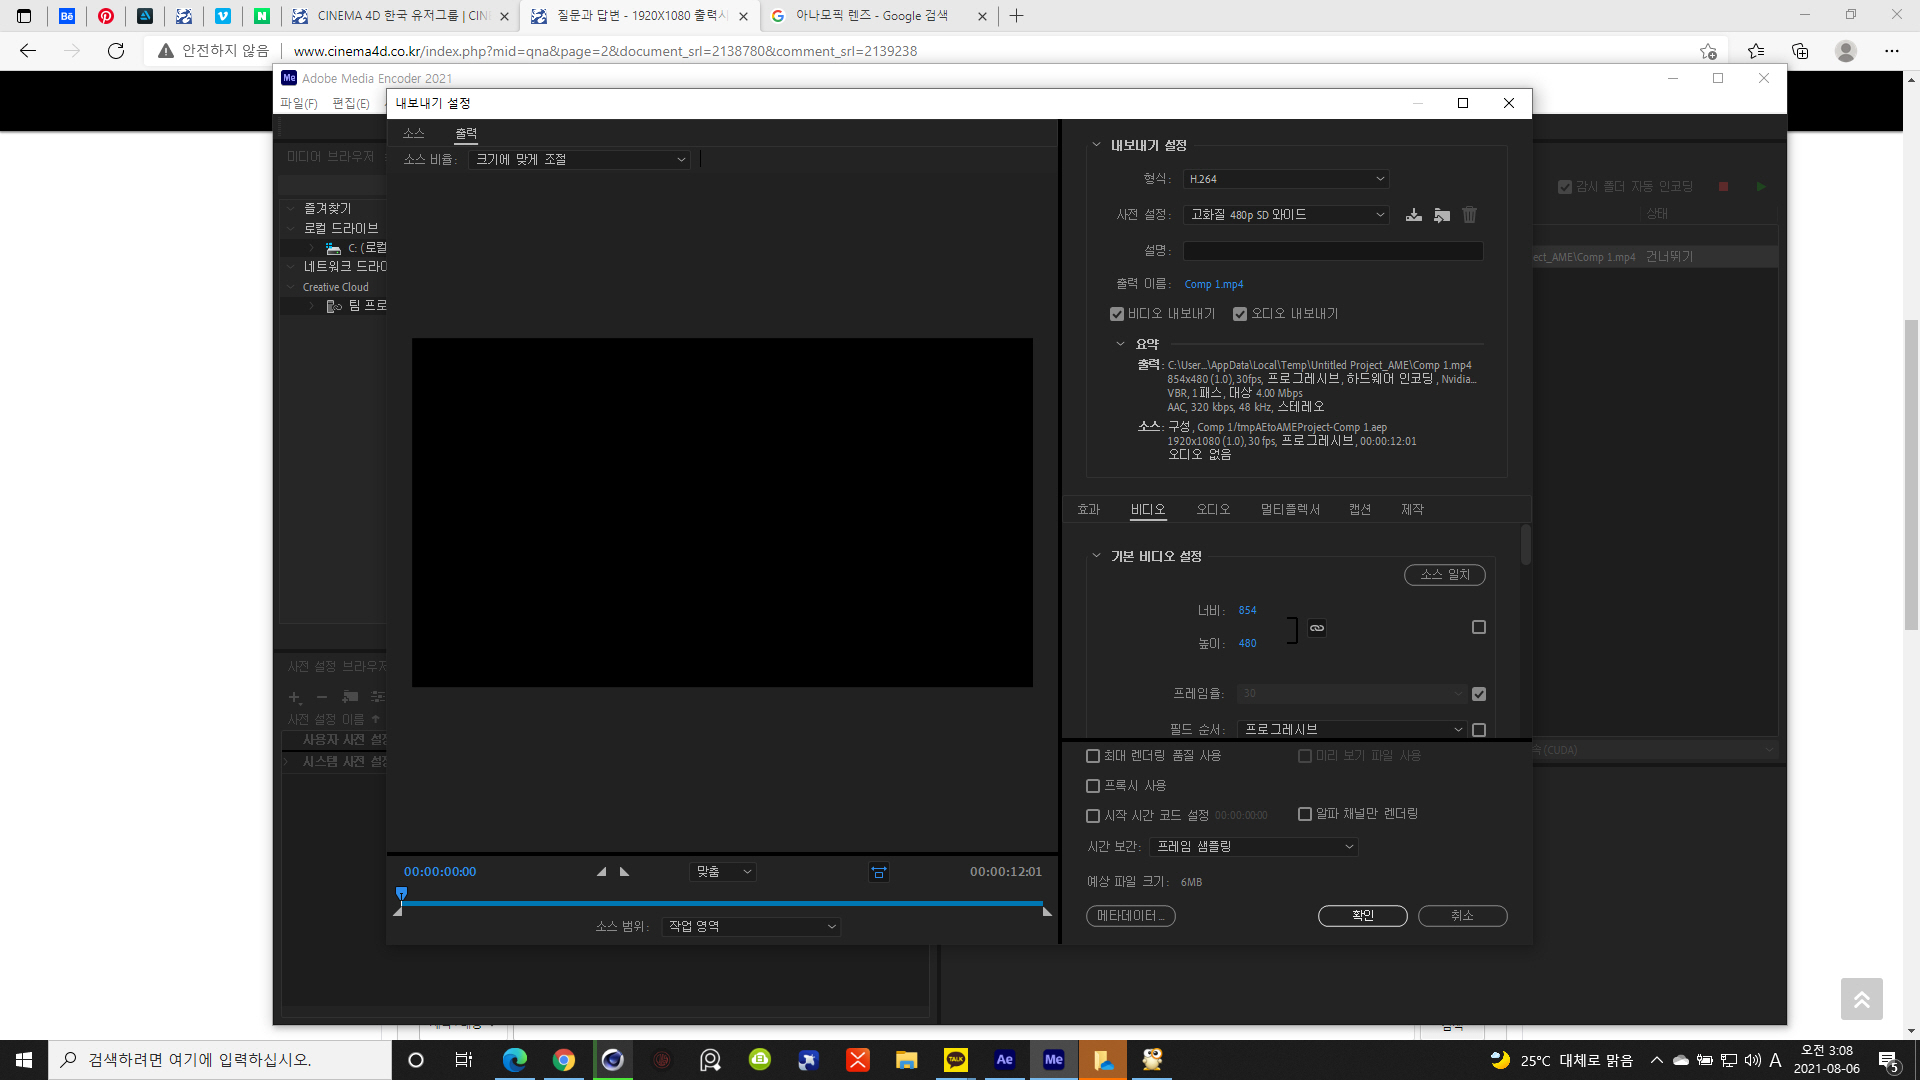
Task: Click the video settings panel scrollbar
Action: pyautogui.click(x=1526, y=545)
